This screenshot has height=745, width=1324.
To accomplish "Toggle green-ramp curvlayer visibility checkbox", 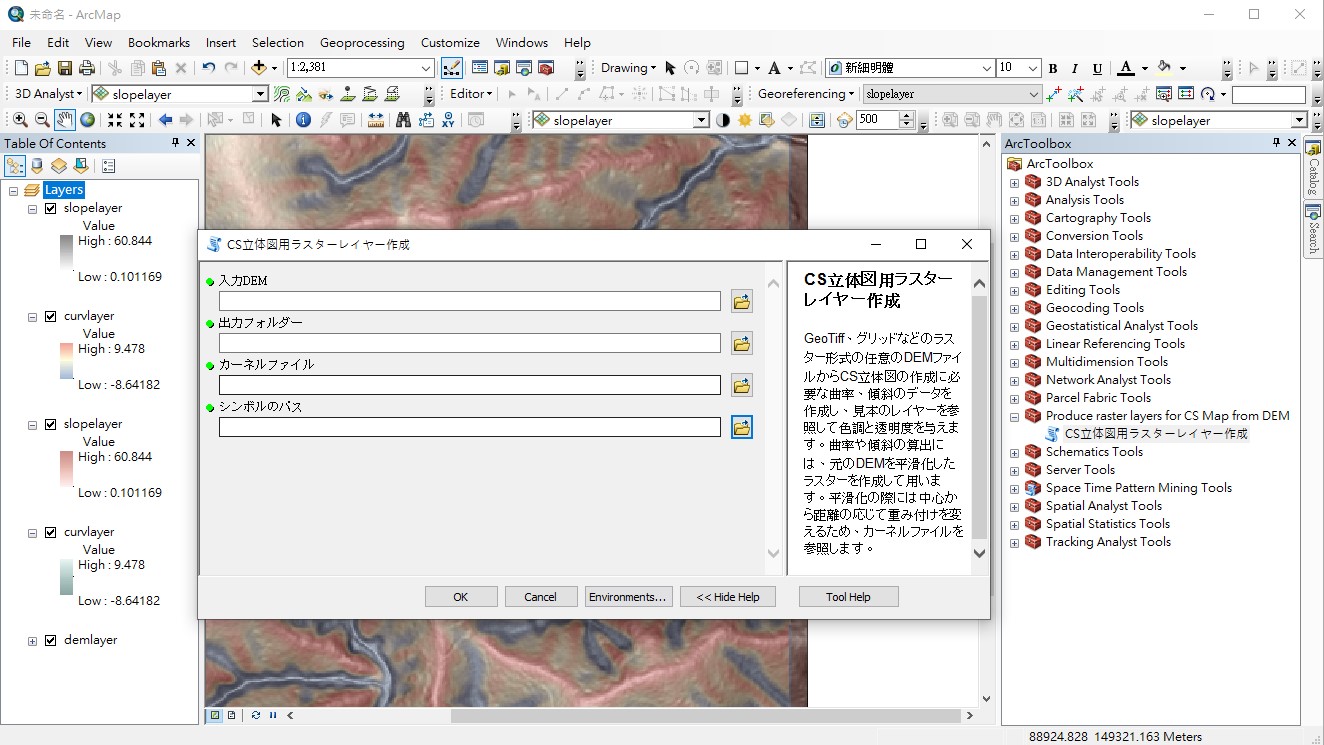I will click(x=51, y=532).
